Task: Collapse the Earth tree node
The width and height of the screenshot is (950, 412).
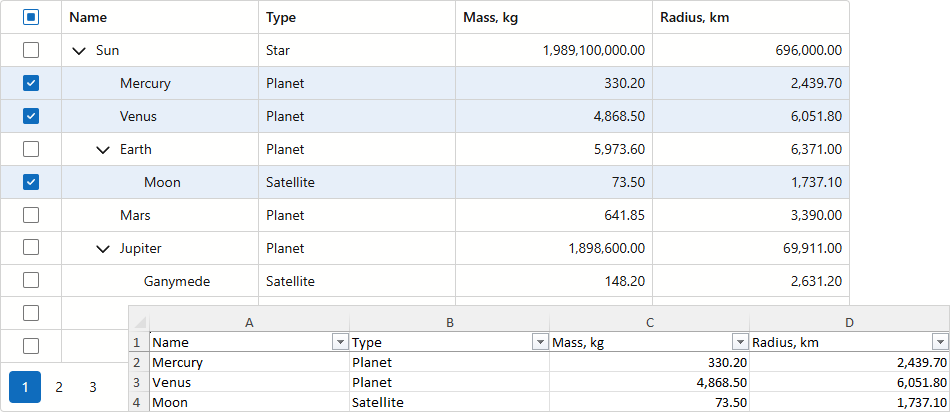Action: pos(103,150)
